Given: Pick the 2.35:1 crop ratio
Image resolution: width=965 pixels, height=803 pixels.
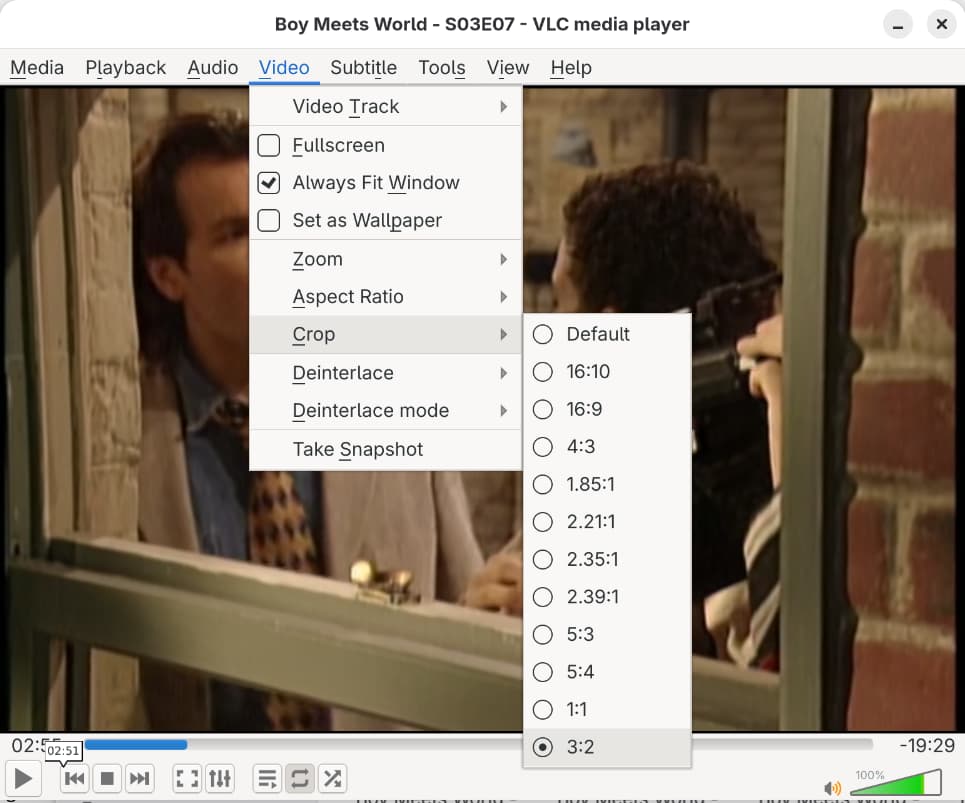Looking at the screenshot, I should pyautogui.click(x=607, y=559).
